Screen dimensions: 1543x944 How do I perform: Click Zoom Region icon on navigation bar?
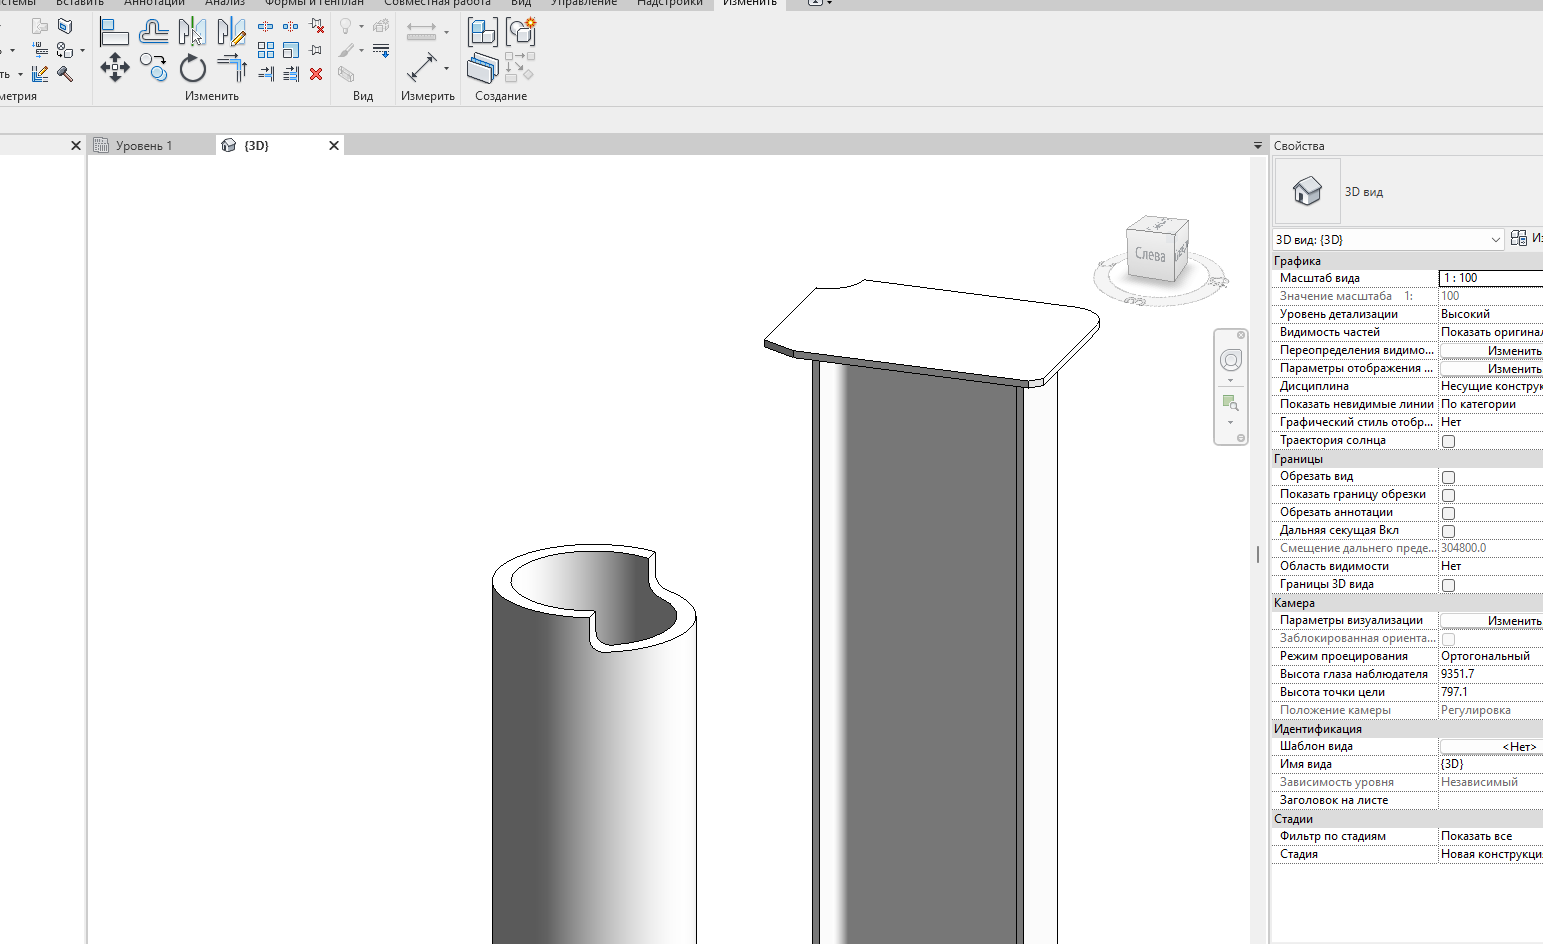1231,402
